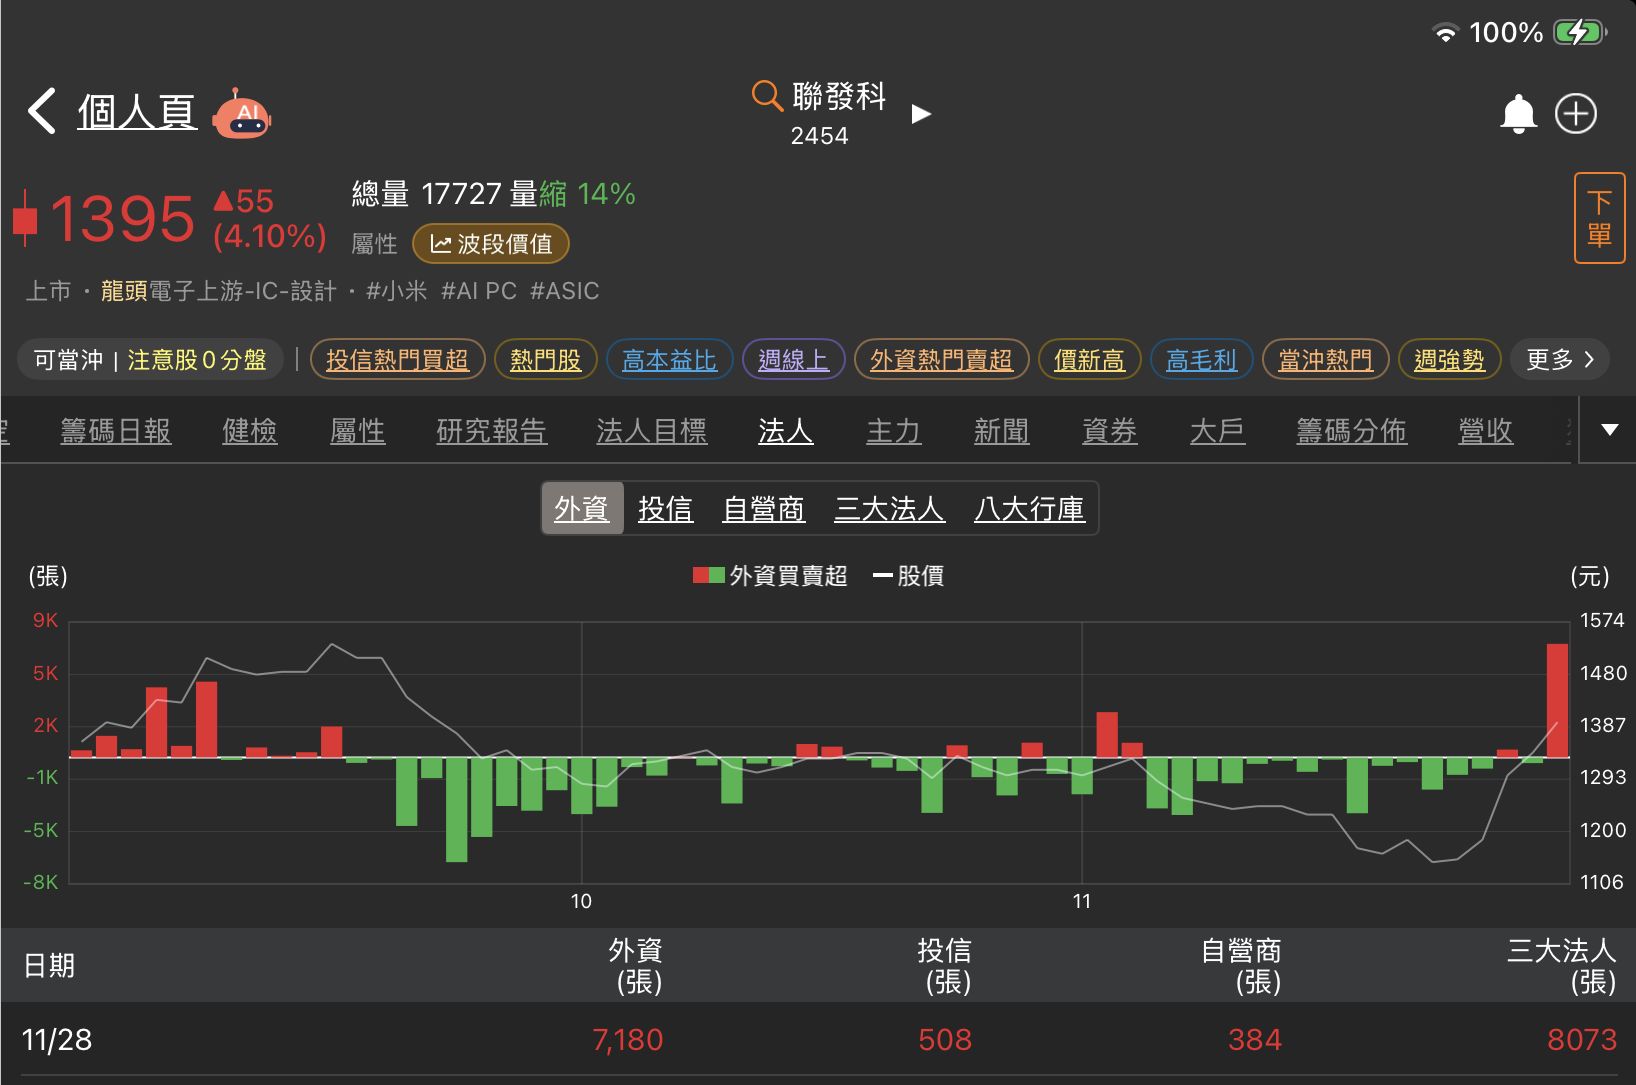This screenshot has height=1085, width=1636.
Task: Open notifications via the bell icon
Action: (x=1520, y=113)
